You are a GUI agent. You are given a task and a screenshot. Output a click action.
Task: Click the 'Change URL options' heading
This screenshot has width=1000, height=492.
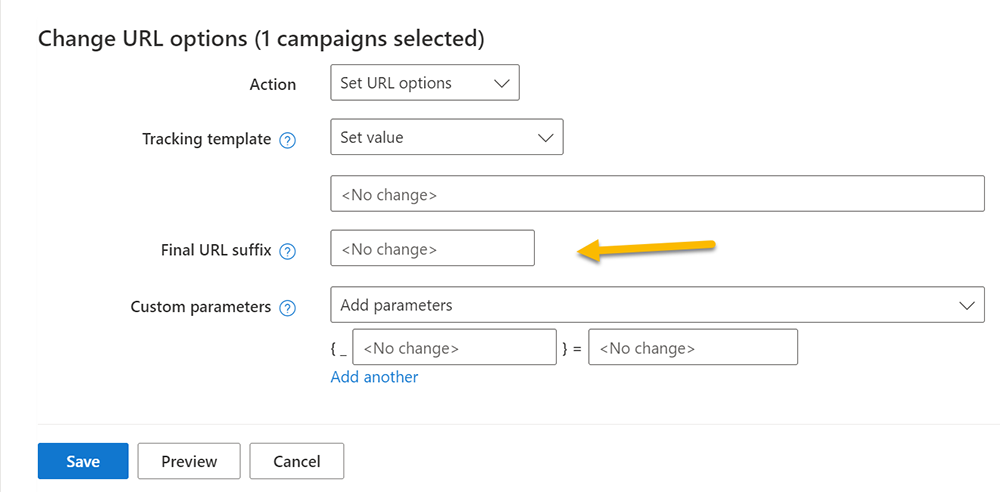pyautogui.click(x=260, y=39)
